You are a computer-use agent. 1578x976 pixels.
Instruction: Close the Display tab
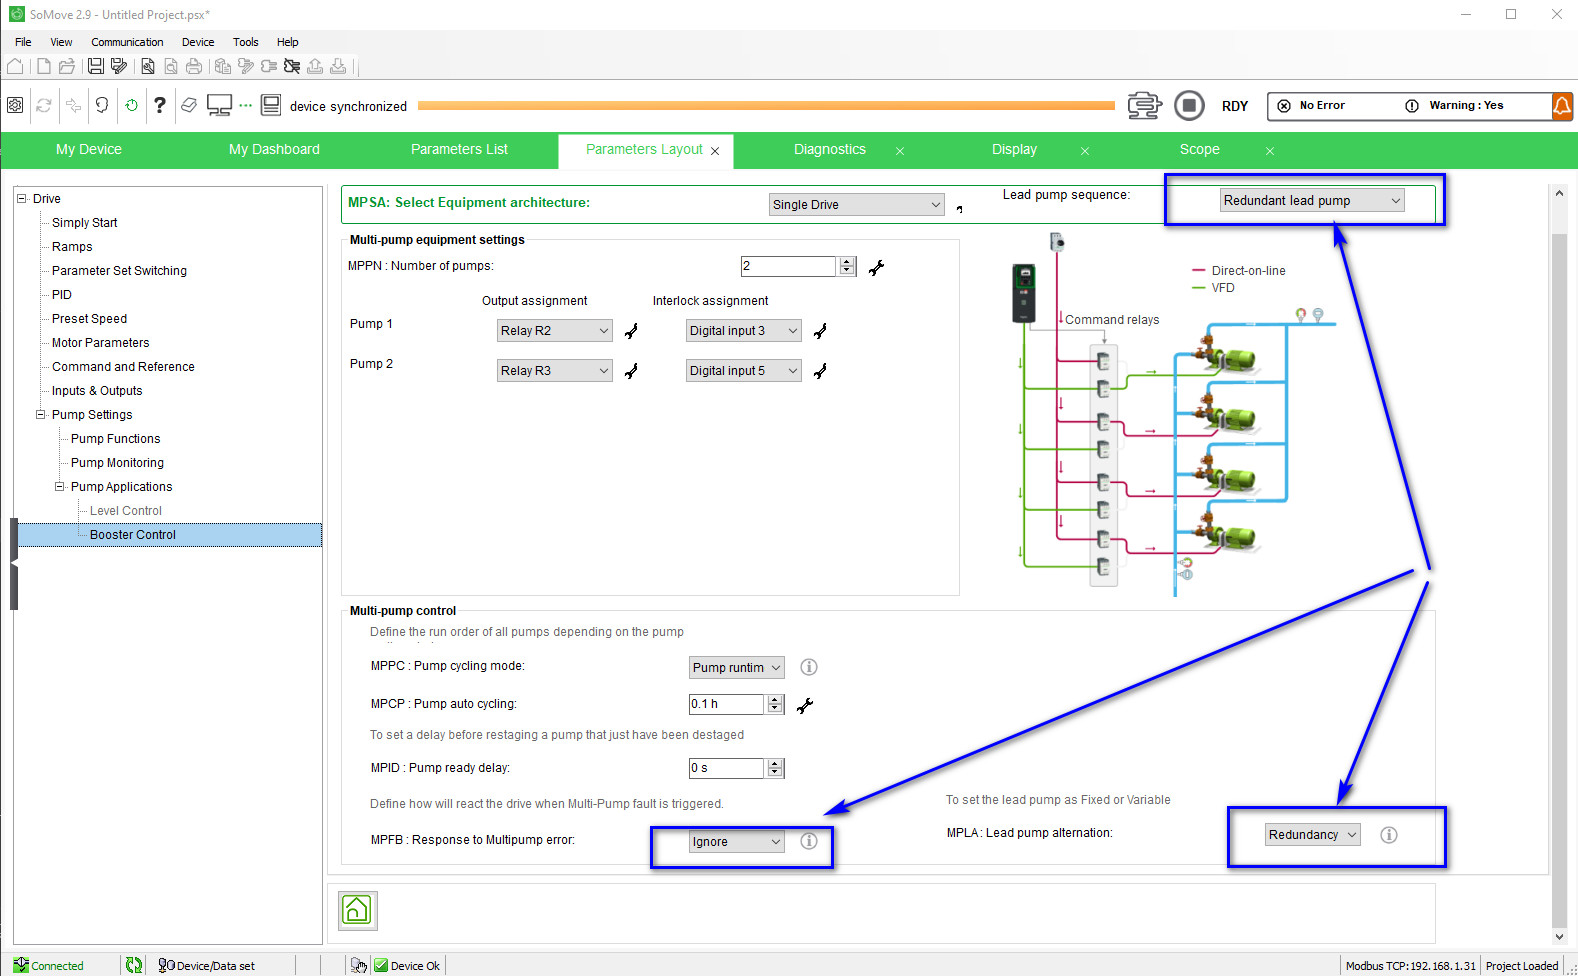coord(1085,151)
